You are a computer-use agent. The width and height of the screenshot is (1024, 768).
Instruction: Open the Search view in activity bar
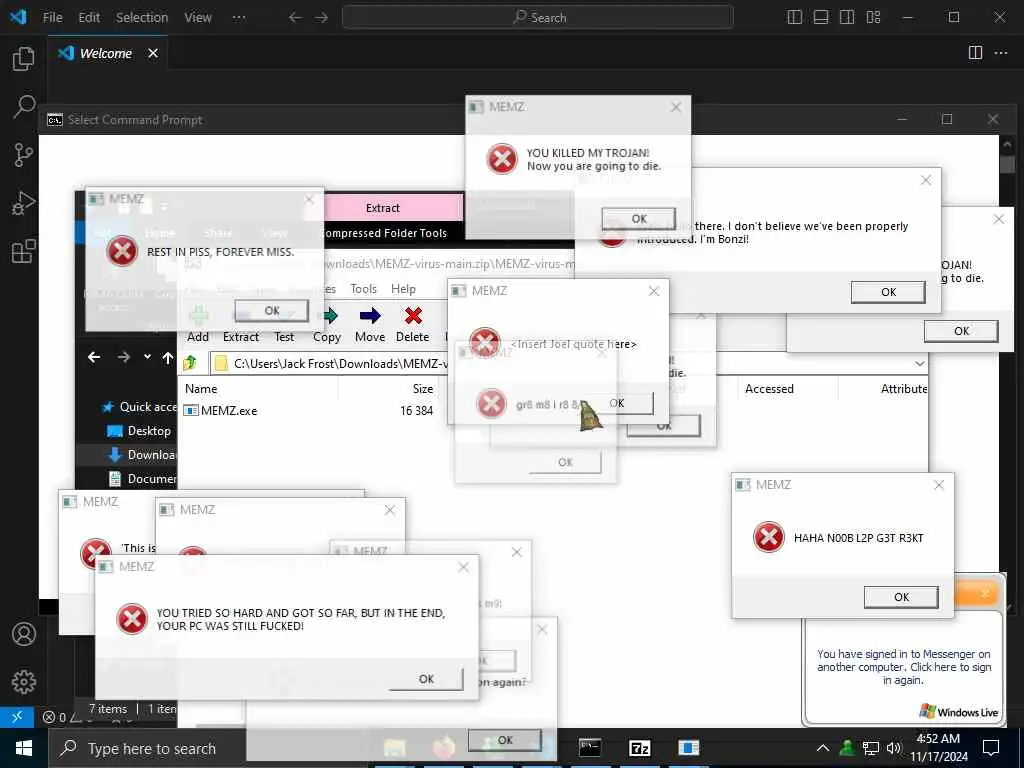point(24,106)
